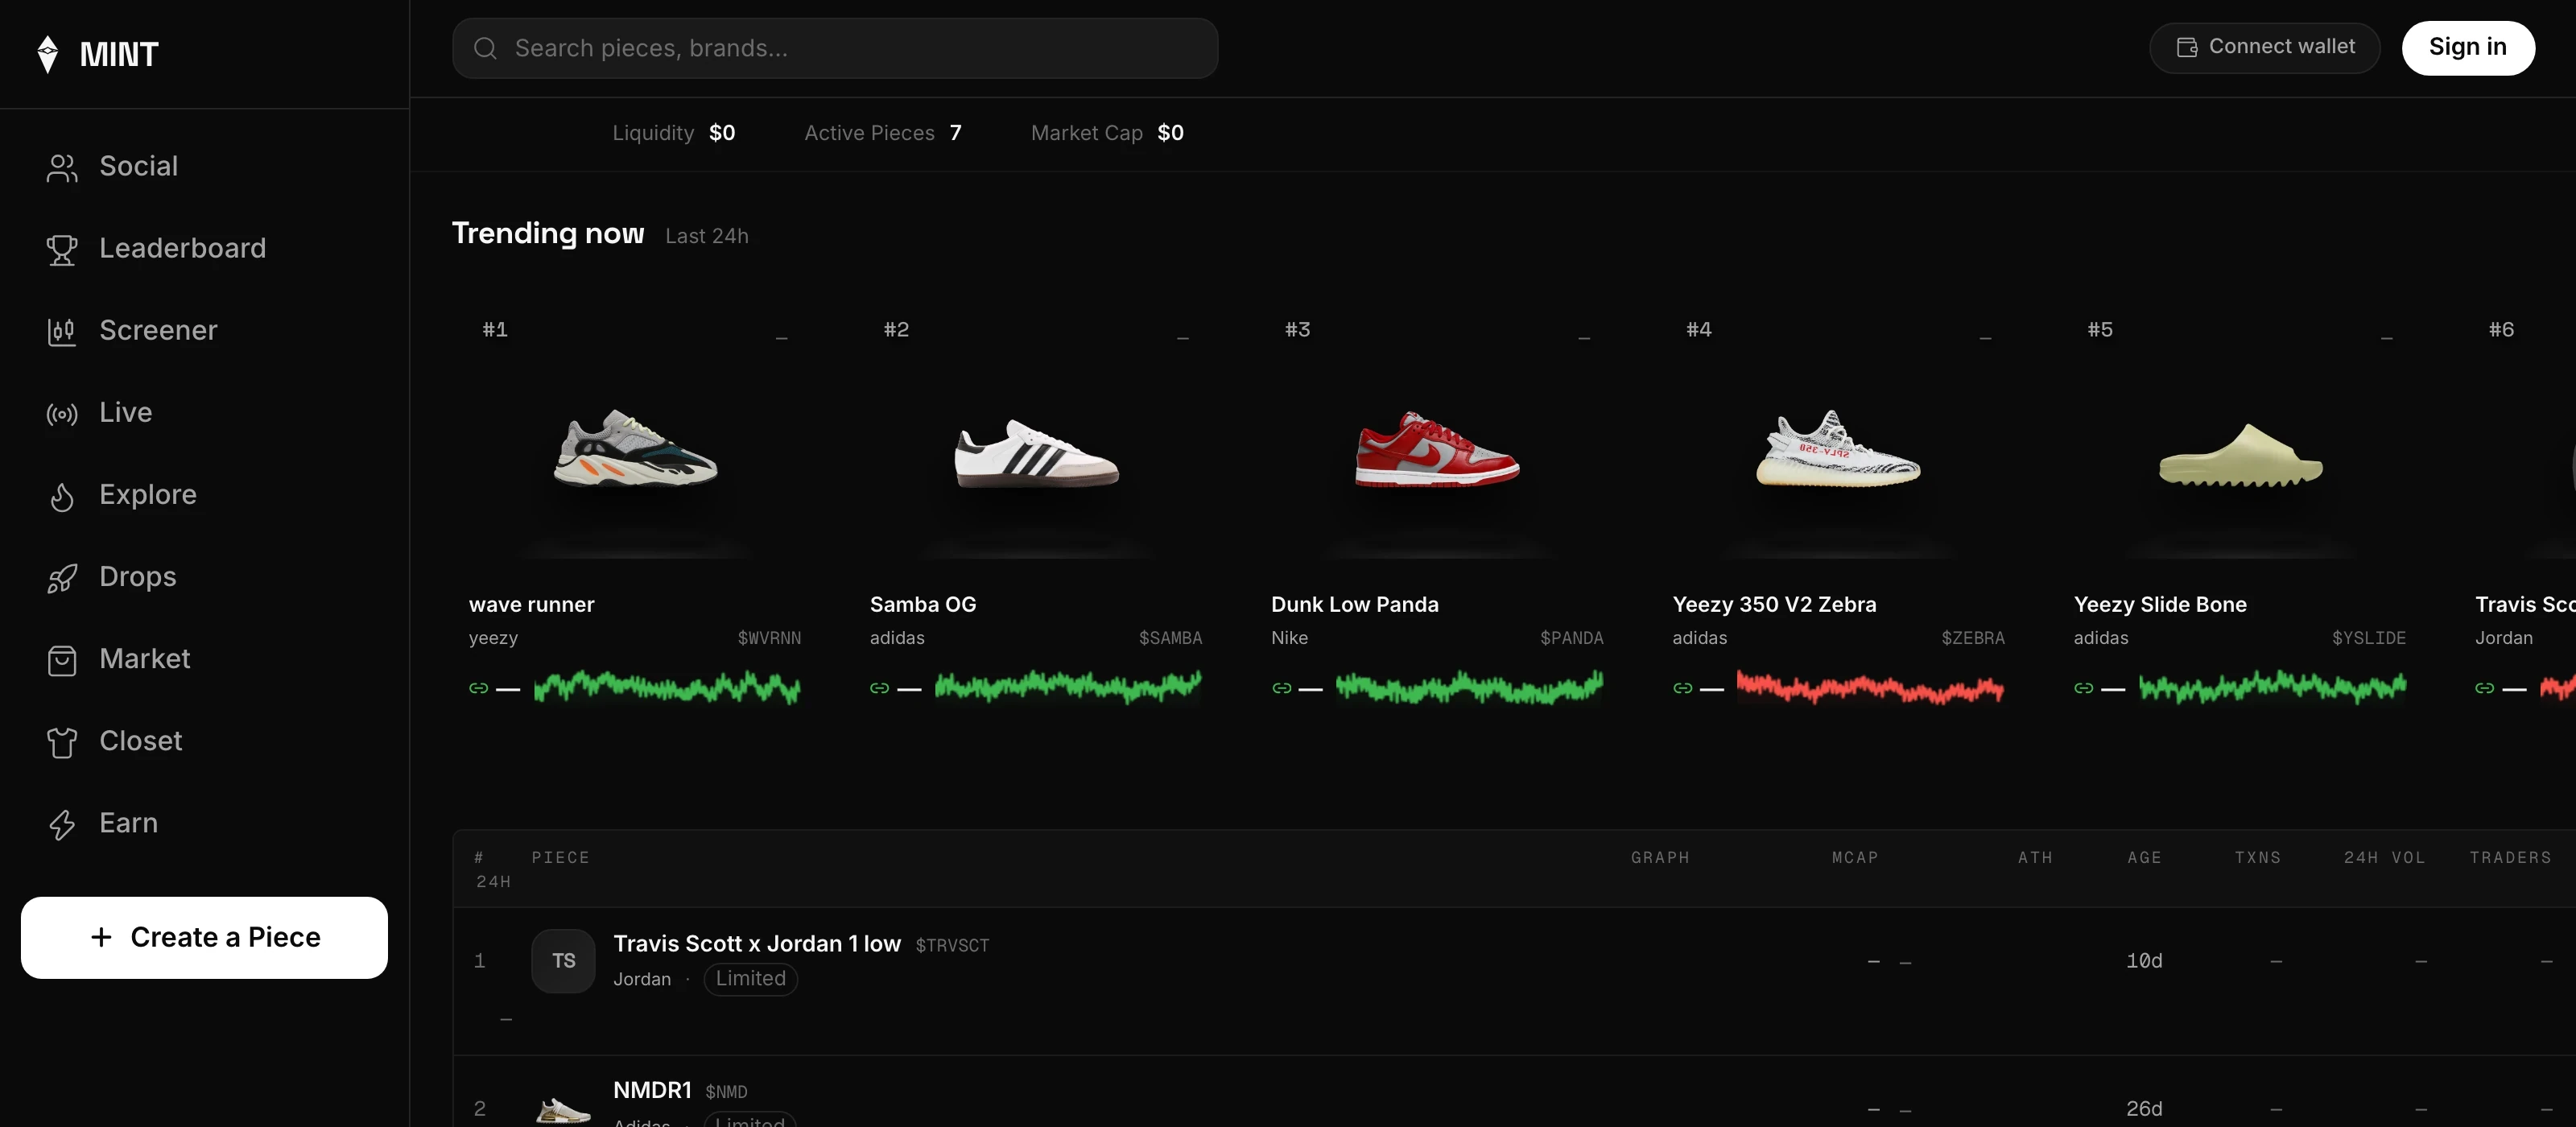Click the Social people icon

[62, 167]
